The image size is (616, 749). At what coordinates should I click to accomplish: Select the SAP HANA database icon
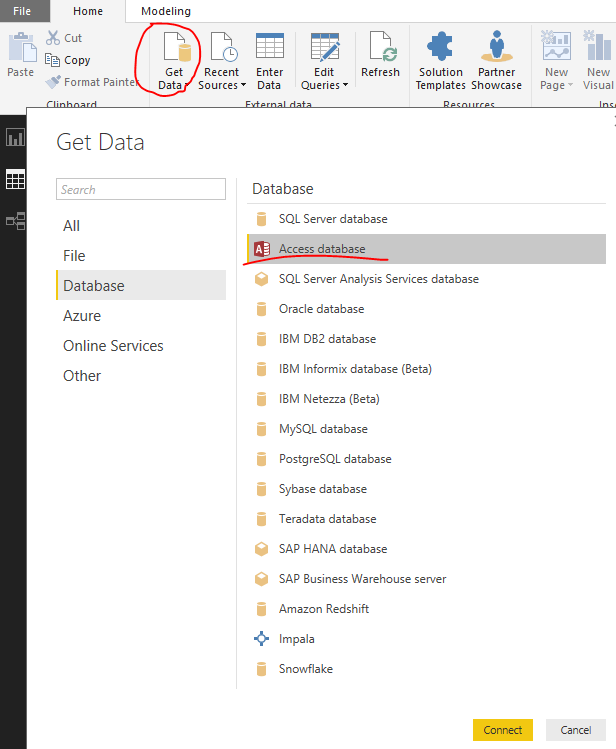tap(261, 549)
